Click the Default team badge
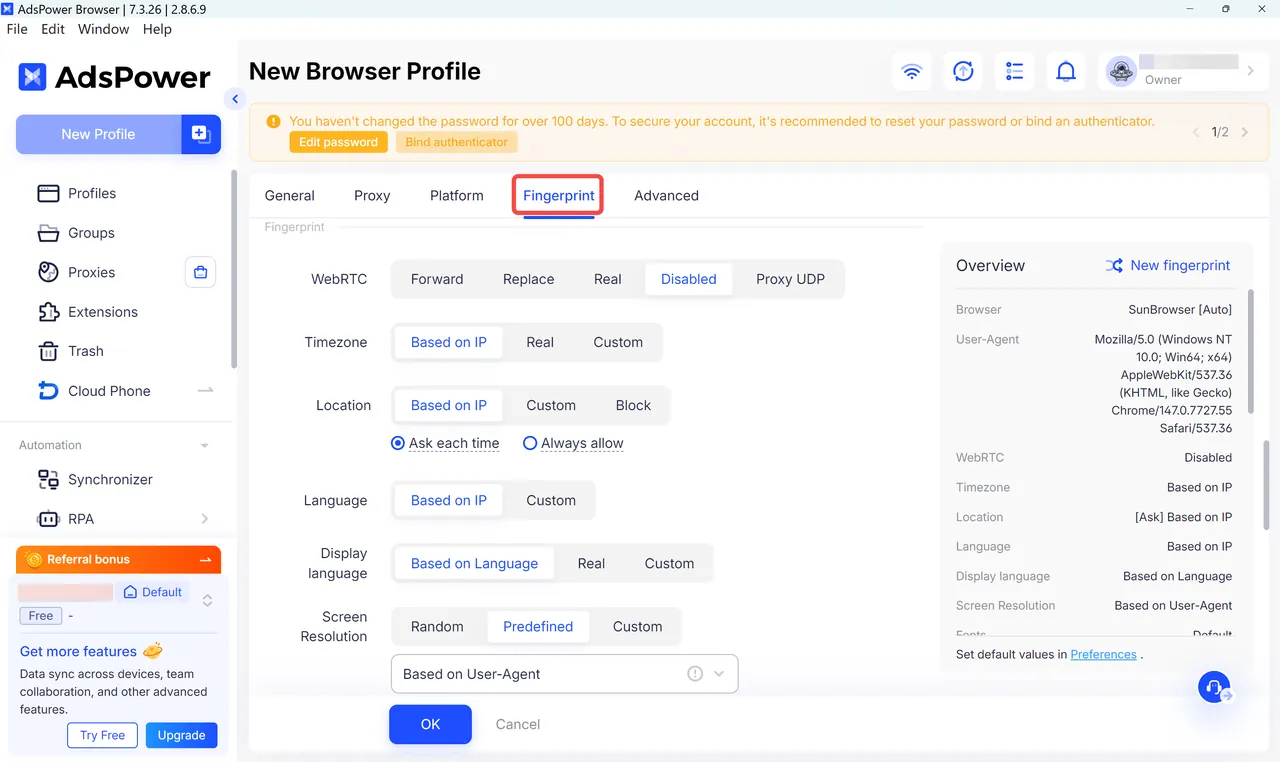This screenshot has width=1280, height=762. [153, 592]
